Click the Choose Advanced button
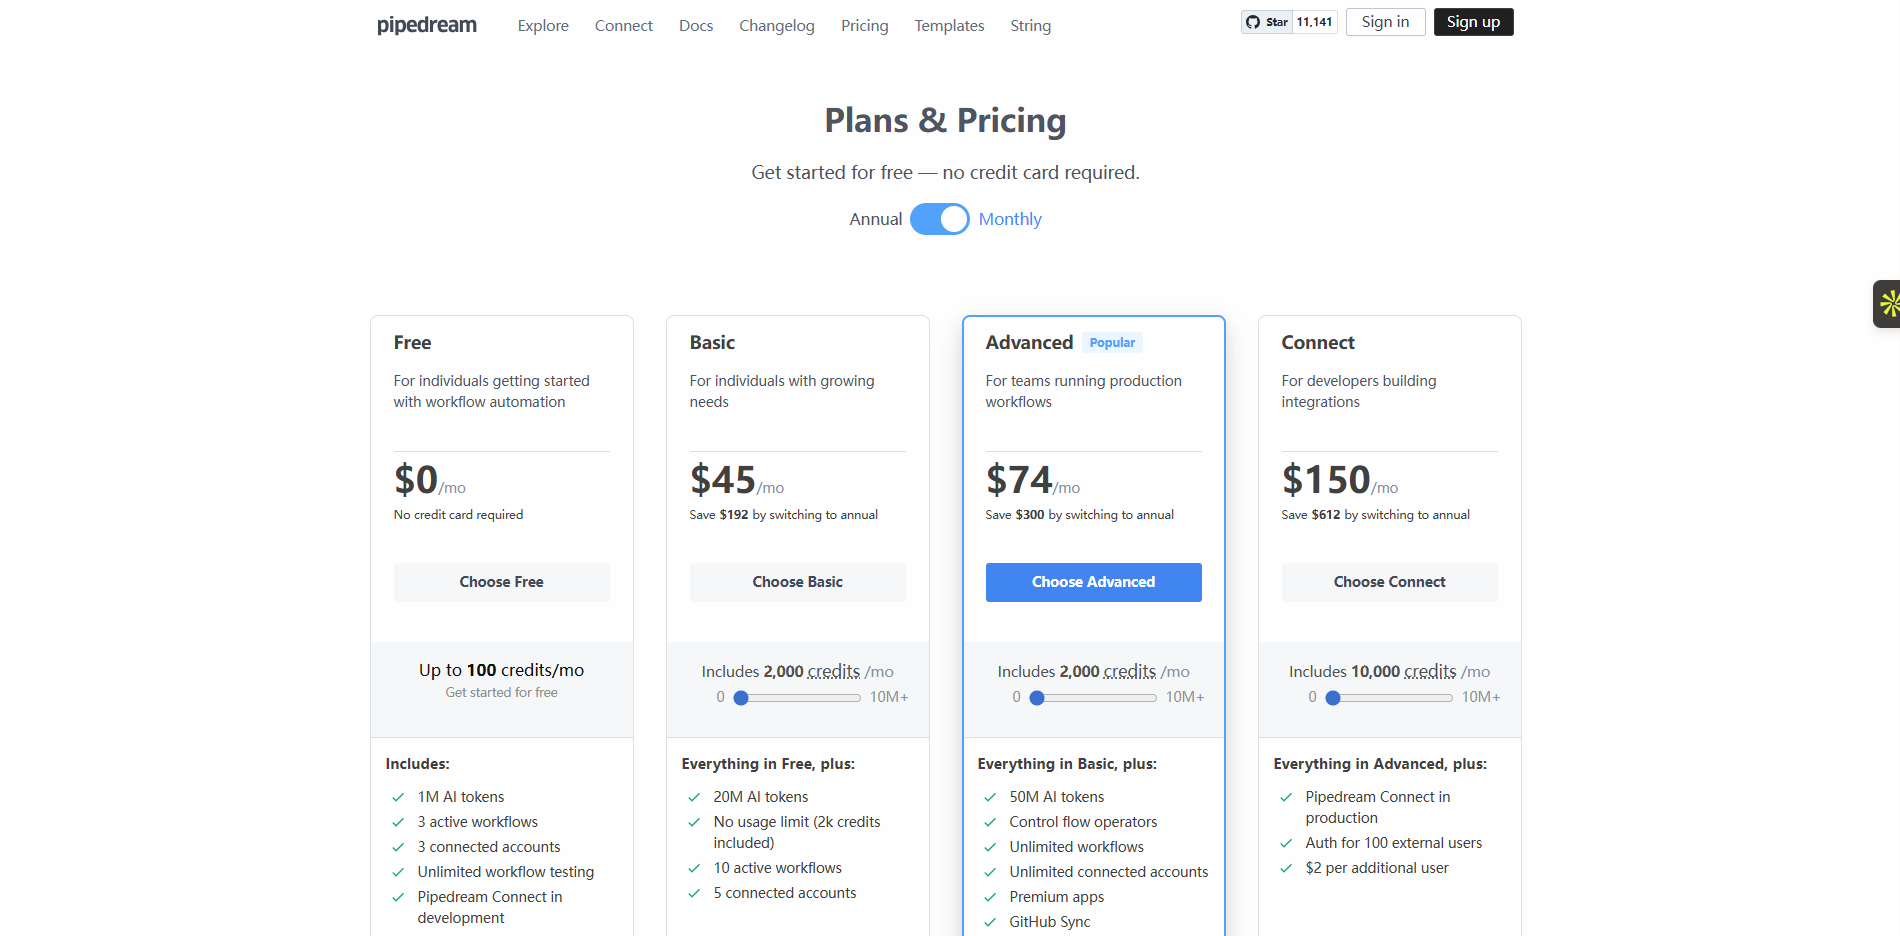The width and height of the screenshot is (1900, 936). [x=1093, y=581]
